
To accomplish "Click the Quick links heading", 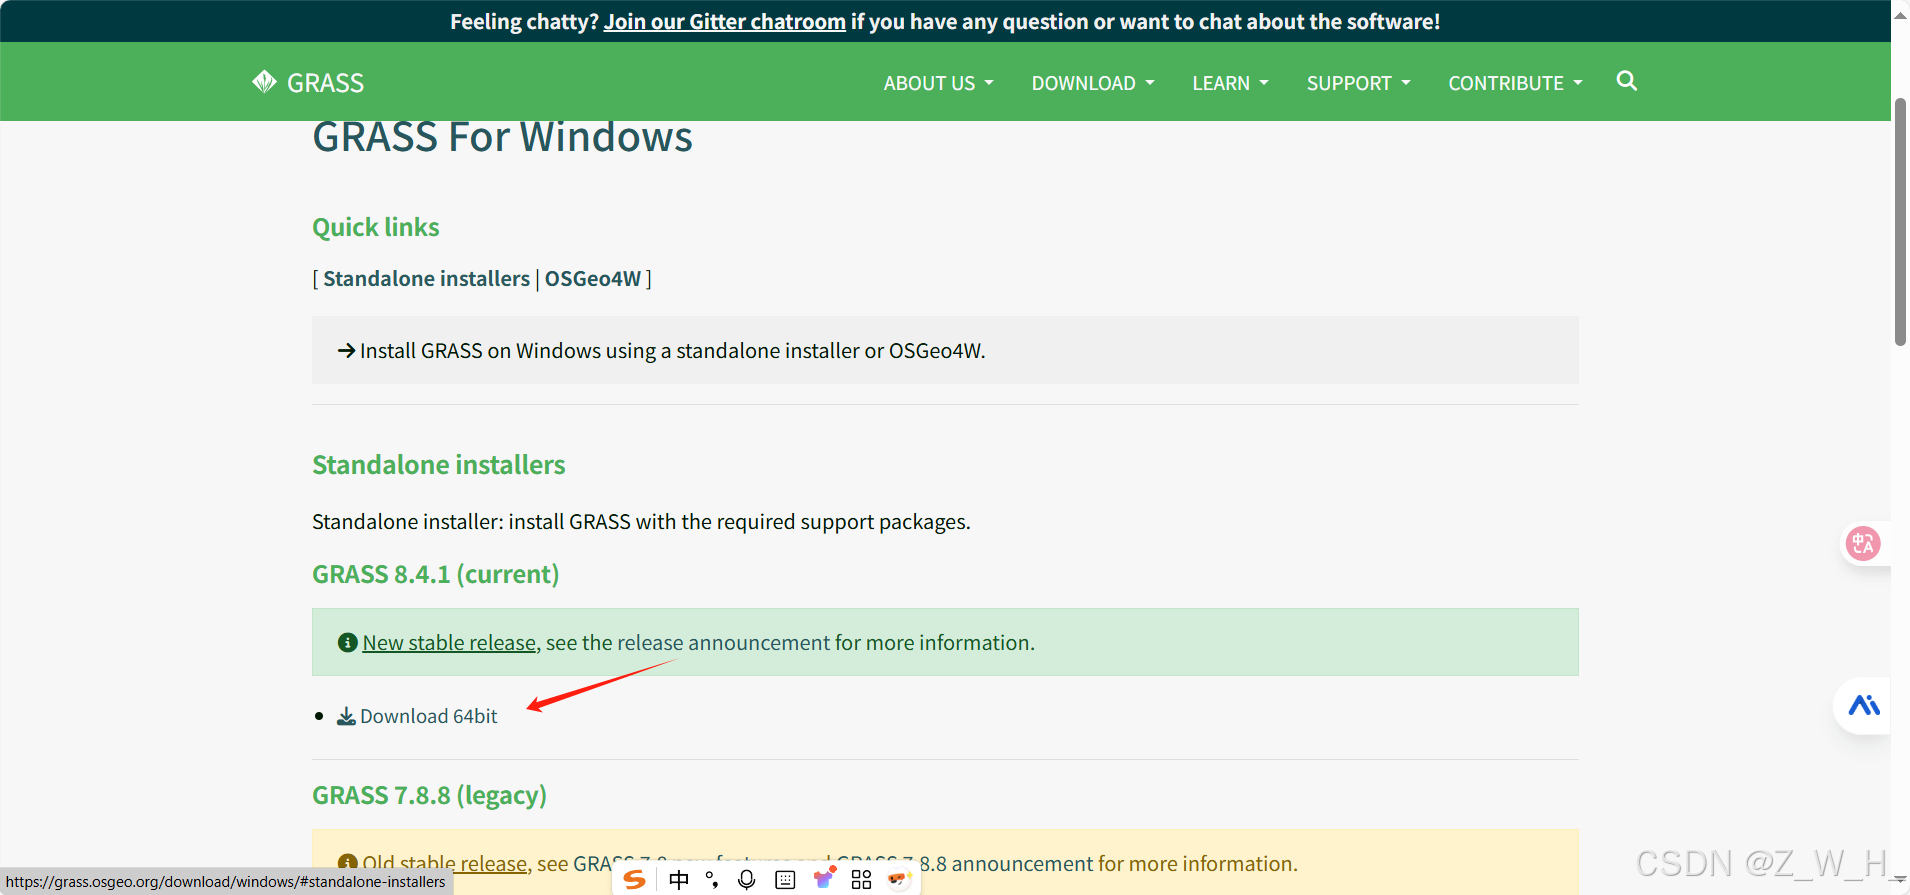I will coord(375,228).
